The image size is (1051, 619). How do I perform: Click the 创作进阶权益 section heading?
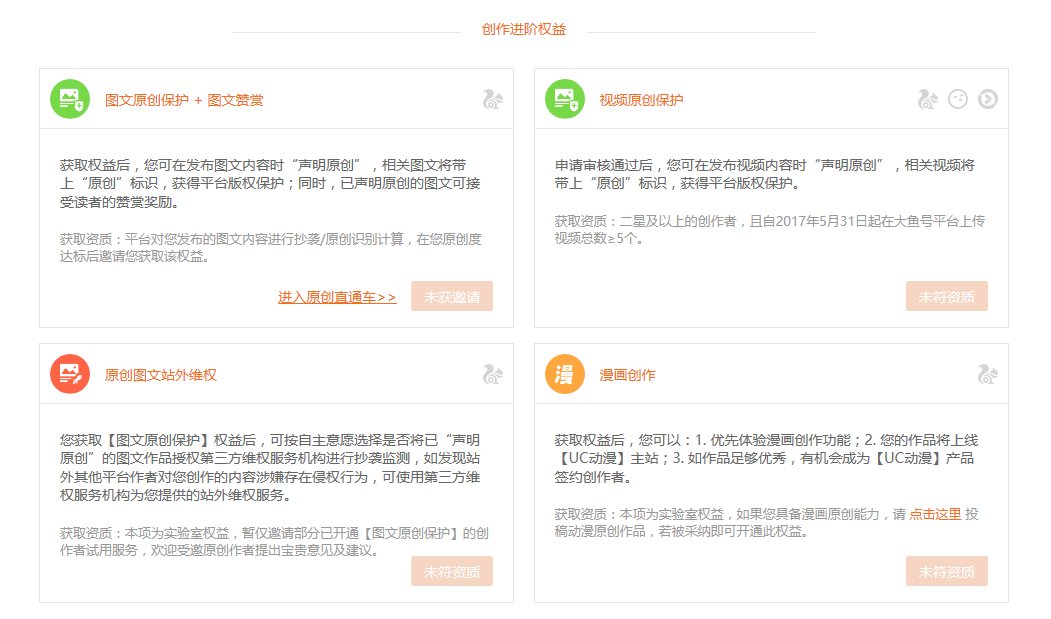pyautogui.click(x=524, y=30)
